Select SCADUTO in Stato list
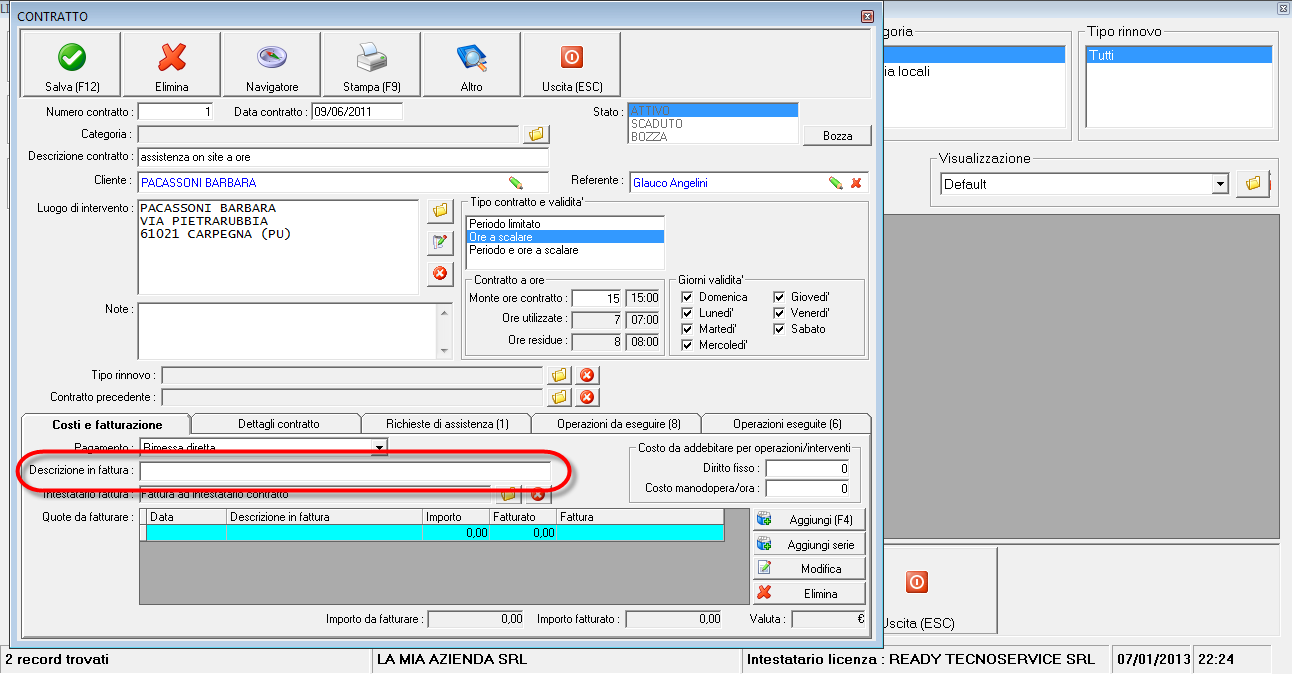The image size is (1292, 674). [713, 123]
